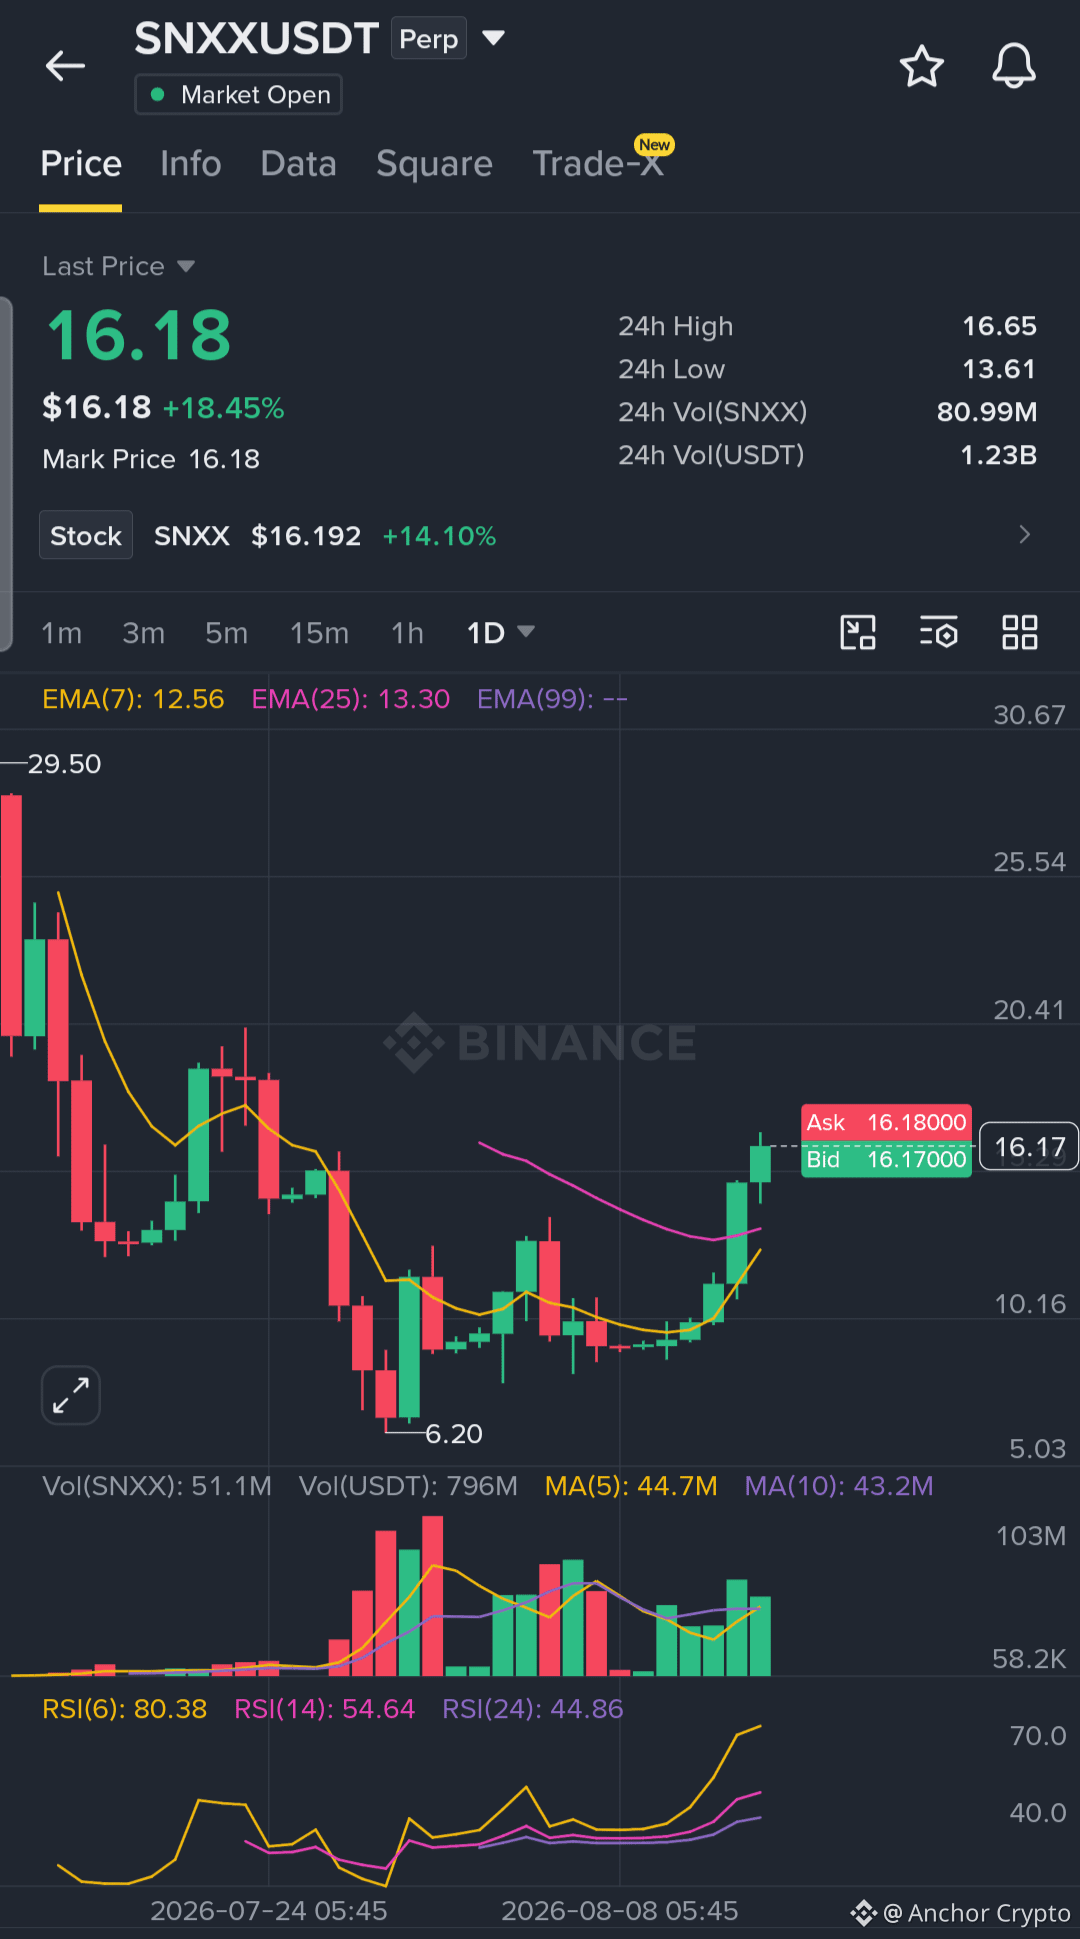Screen dimensions: 1080x1939
Task: Tap the RSI(24): 44.86 label
Action: [x=532, y=1709]
